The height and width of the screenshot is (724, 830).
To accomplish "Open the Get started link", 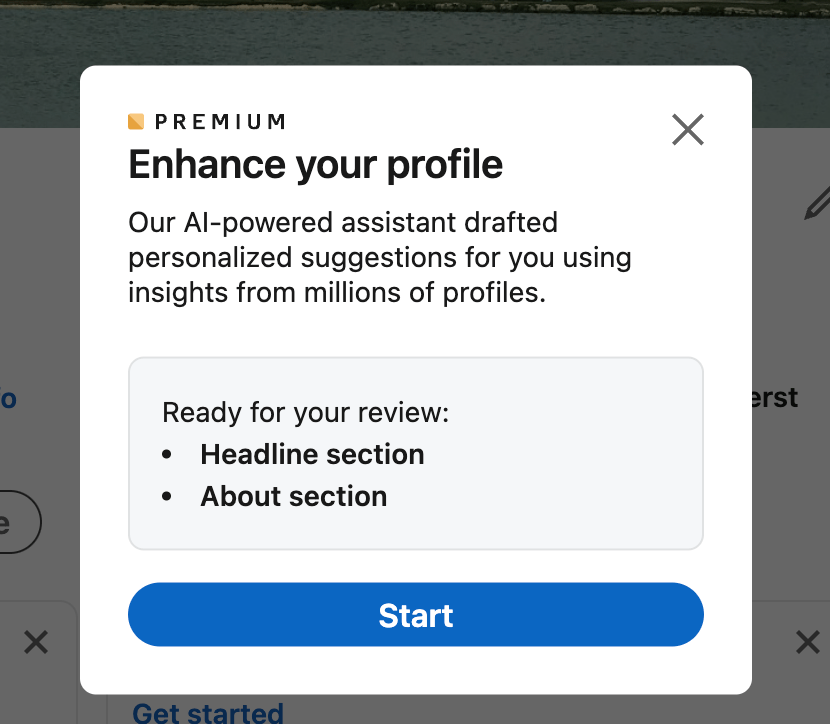I will coord(208,713).
